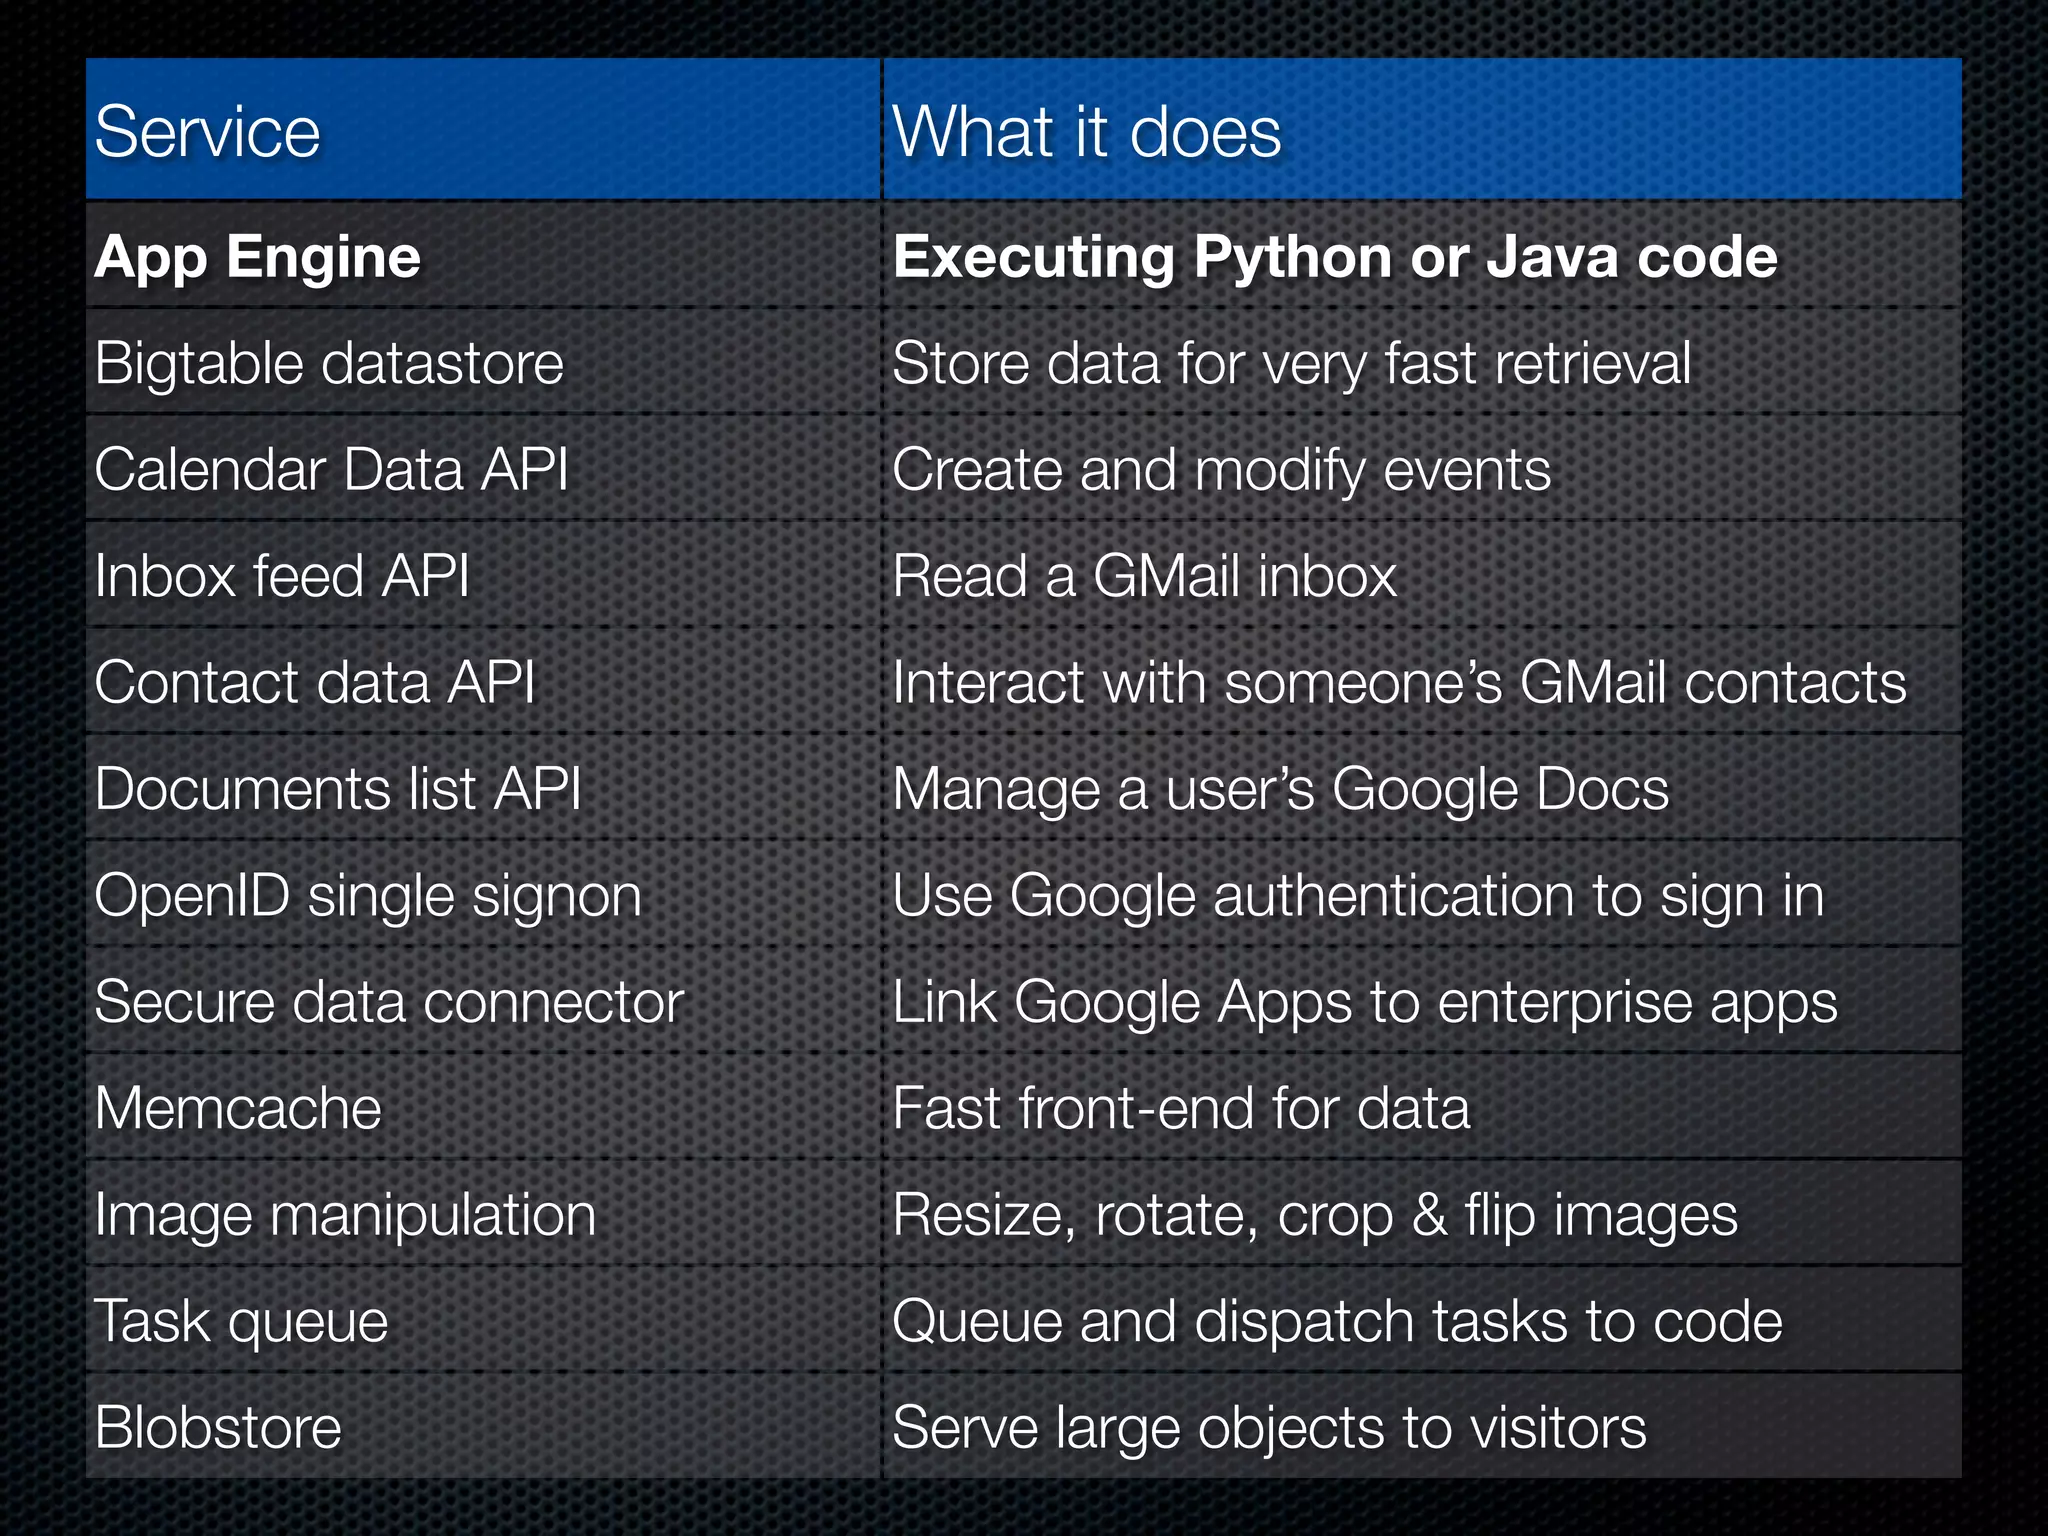Screen dimensions: 2048x1536
Task: Select the 'What it does' column header
Action: tap(1422, 129)
